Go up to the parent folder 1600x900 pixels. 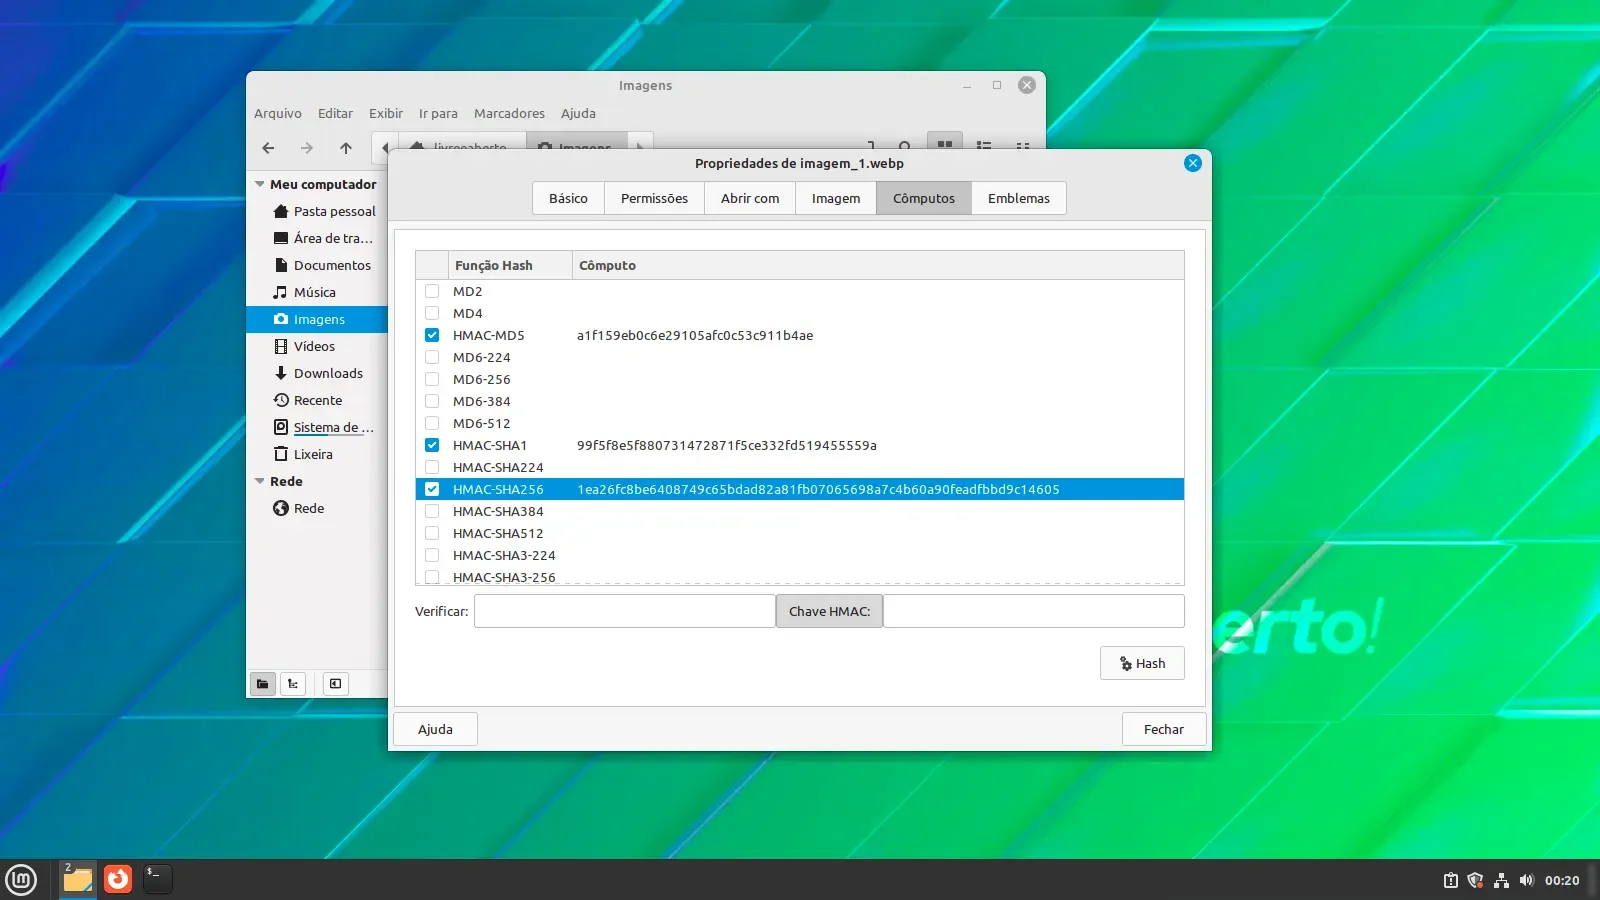pyautogui.click(x=346, y=148)
